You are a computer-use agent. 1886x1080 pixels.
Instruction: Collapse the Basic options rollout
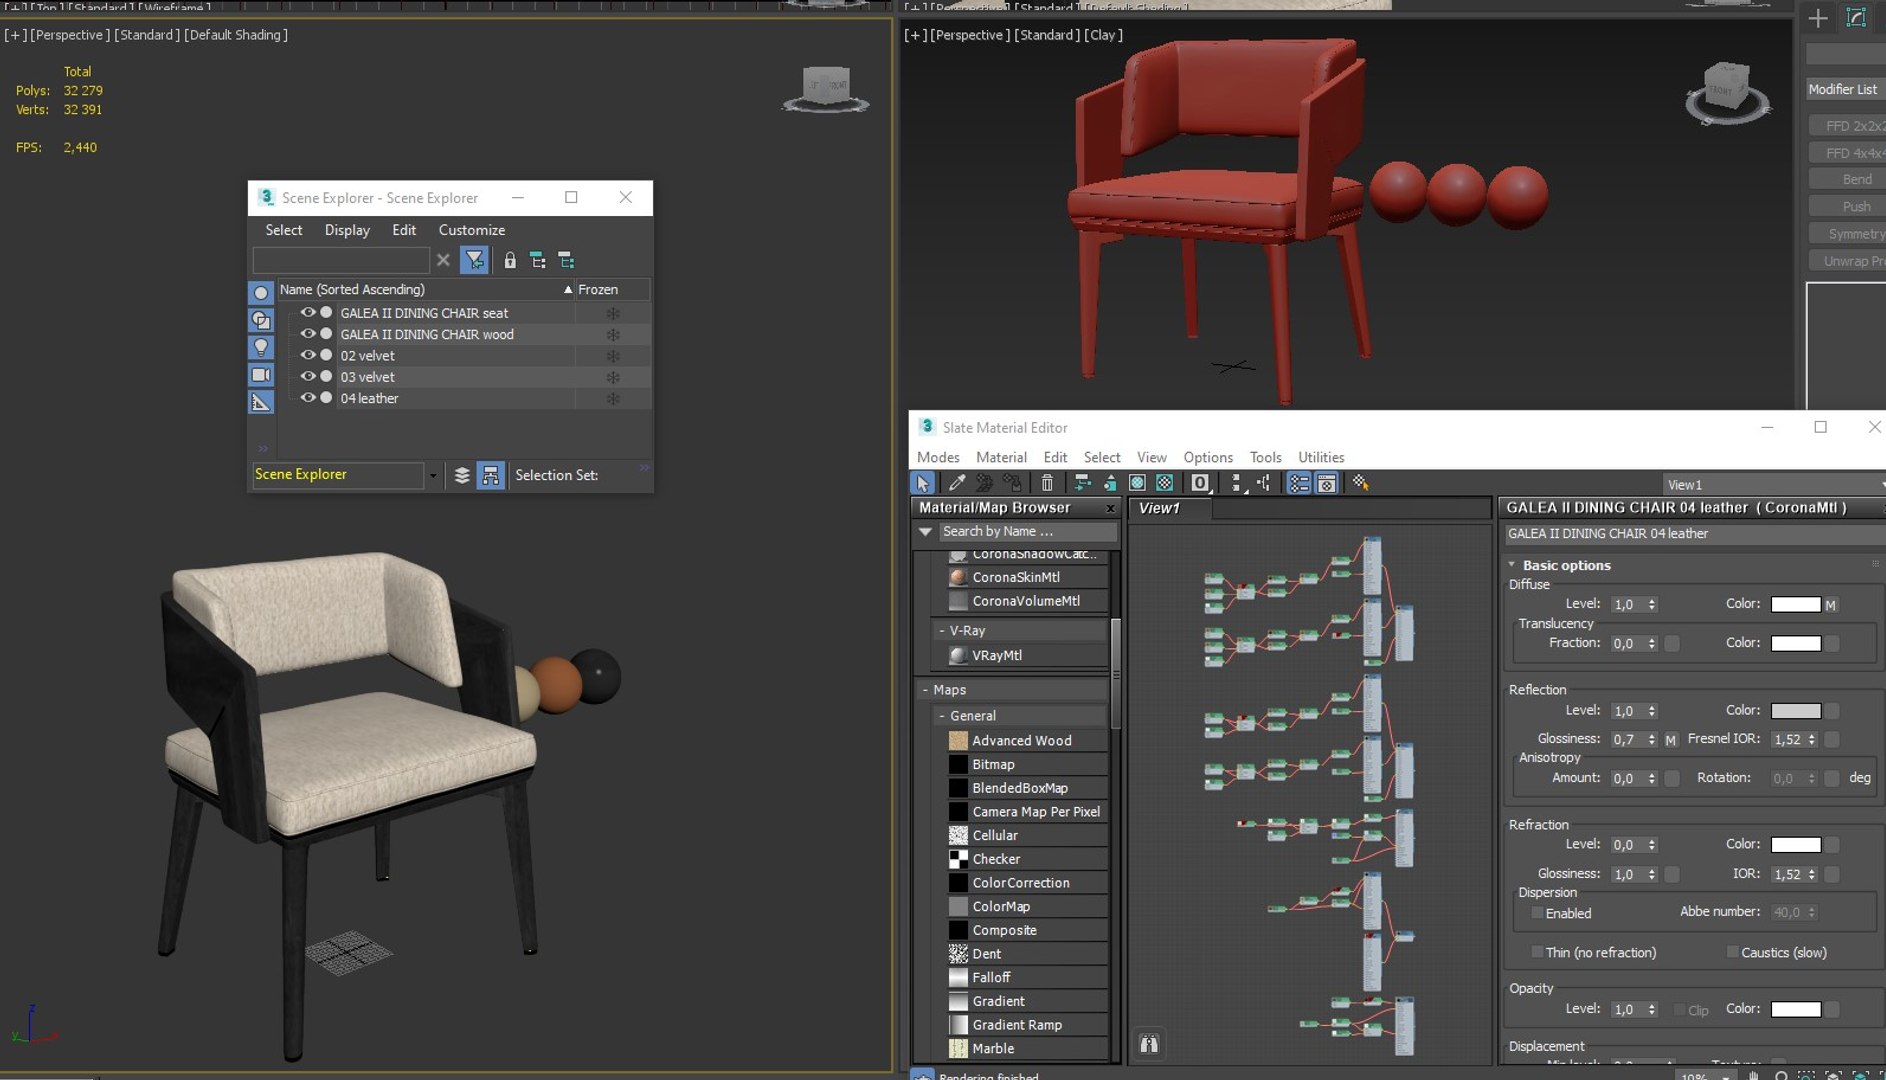[x=1512, y=565]
